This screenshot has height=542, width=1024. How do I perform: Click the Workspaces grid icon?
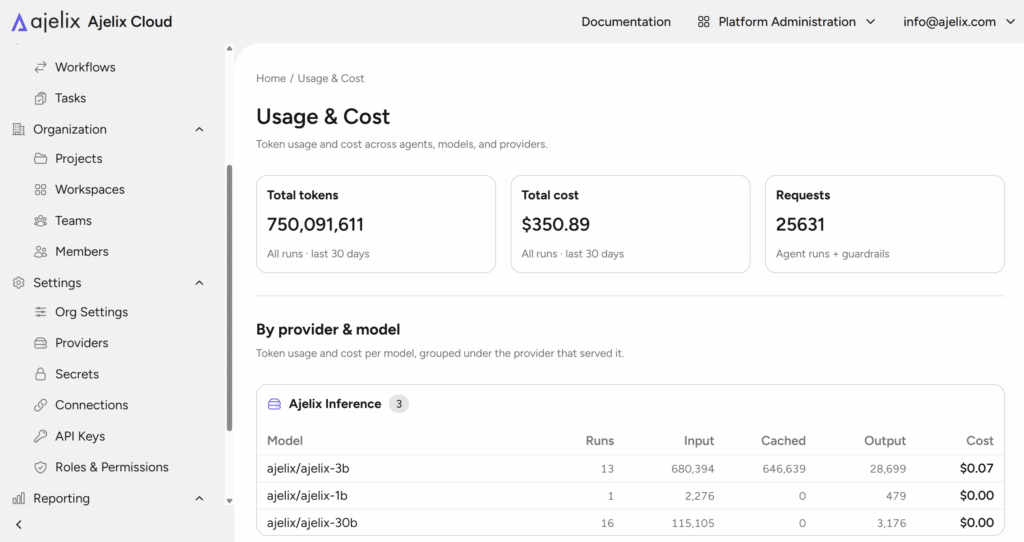pos(40,189)
